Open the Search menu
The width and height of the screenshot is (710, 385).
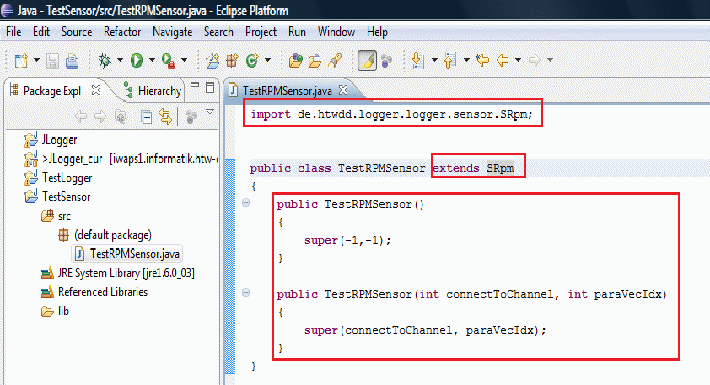tap(219, 32)
